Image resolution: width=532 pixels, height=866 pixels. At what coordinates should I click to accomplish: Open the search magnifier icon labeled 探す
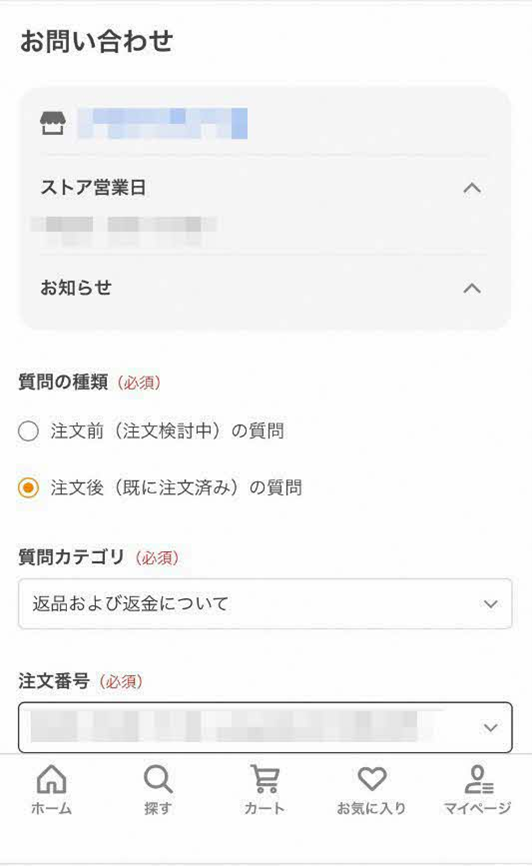(158, 779)
